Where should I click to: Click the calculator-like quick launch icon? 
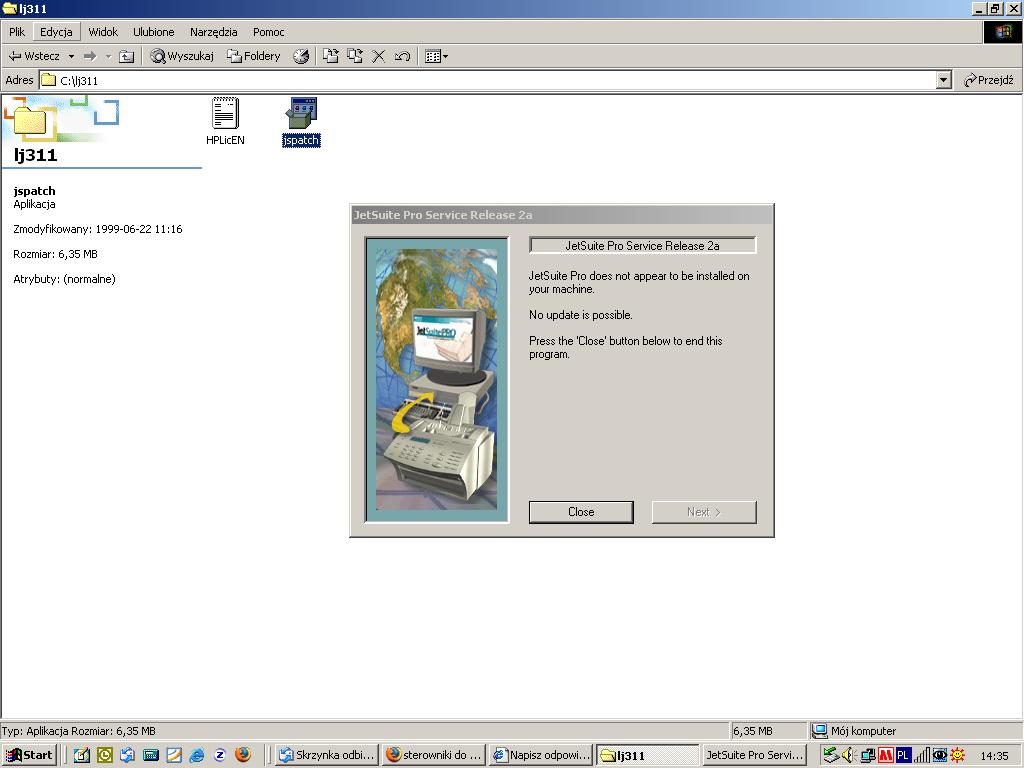tap(151, 755)
